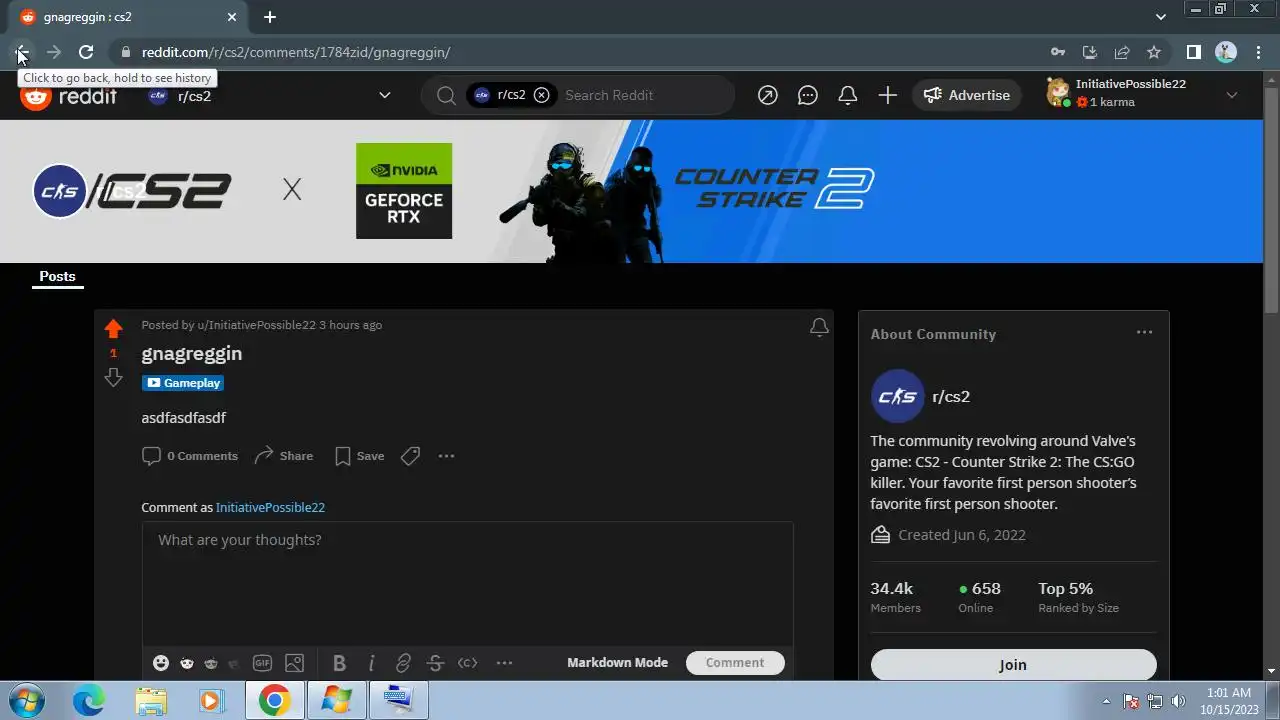Open Chrome's three-dot menu
The image size is (1280, 720).
[1258, 52]
